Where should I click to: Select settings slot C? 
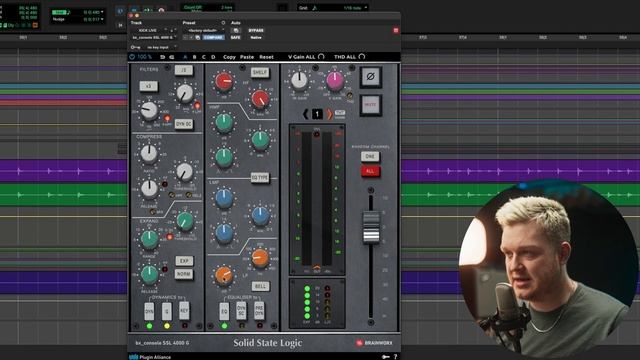click(204, 57)
